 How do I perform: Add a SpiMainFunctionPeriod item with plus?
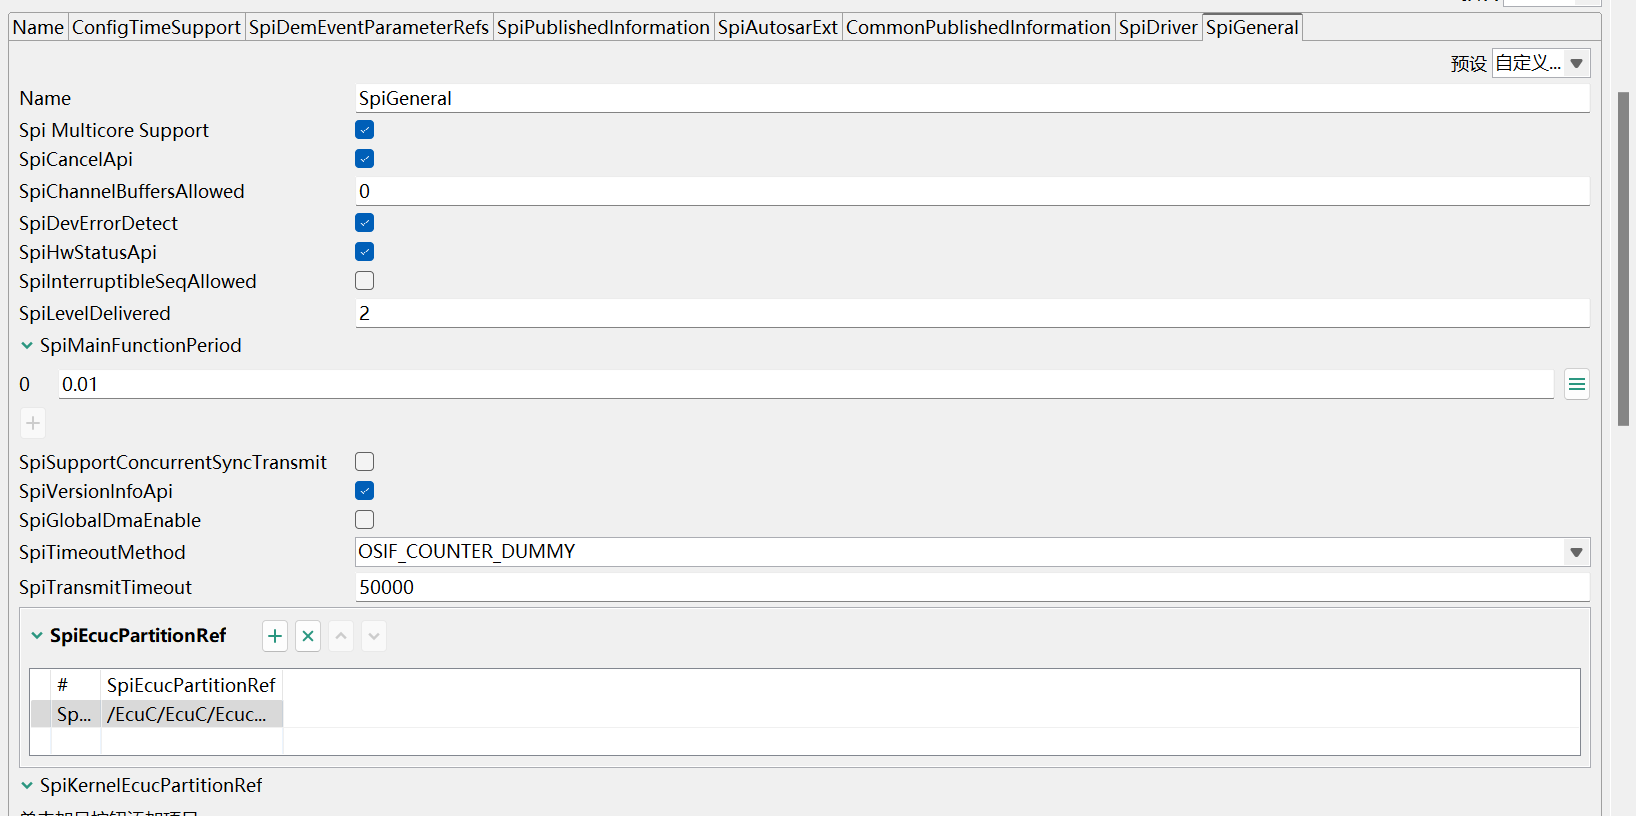click(33, 423)
